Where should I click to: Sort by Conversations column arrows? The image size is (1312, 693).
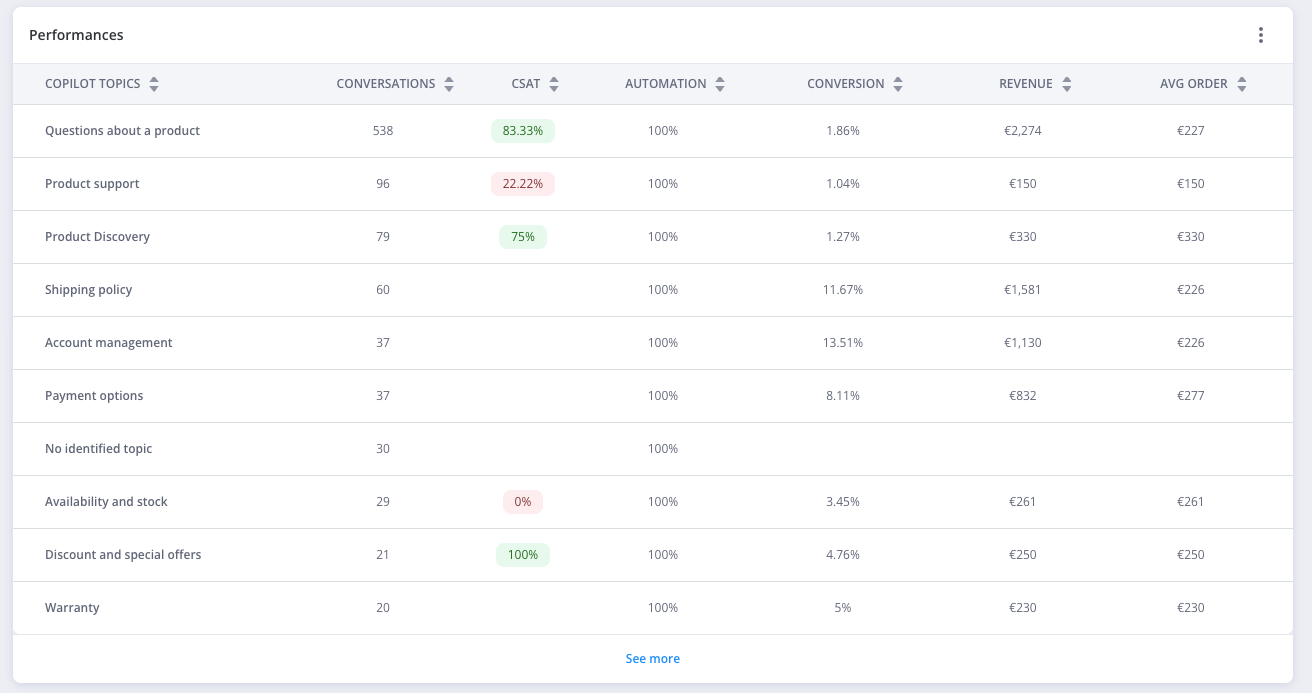(x=449, y=85)
